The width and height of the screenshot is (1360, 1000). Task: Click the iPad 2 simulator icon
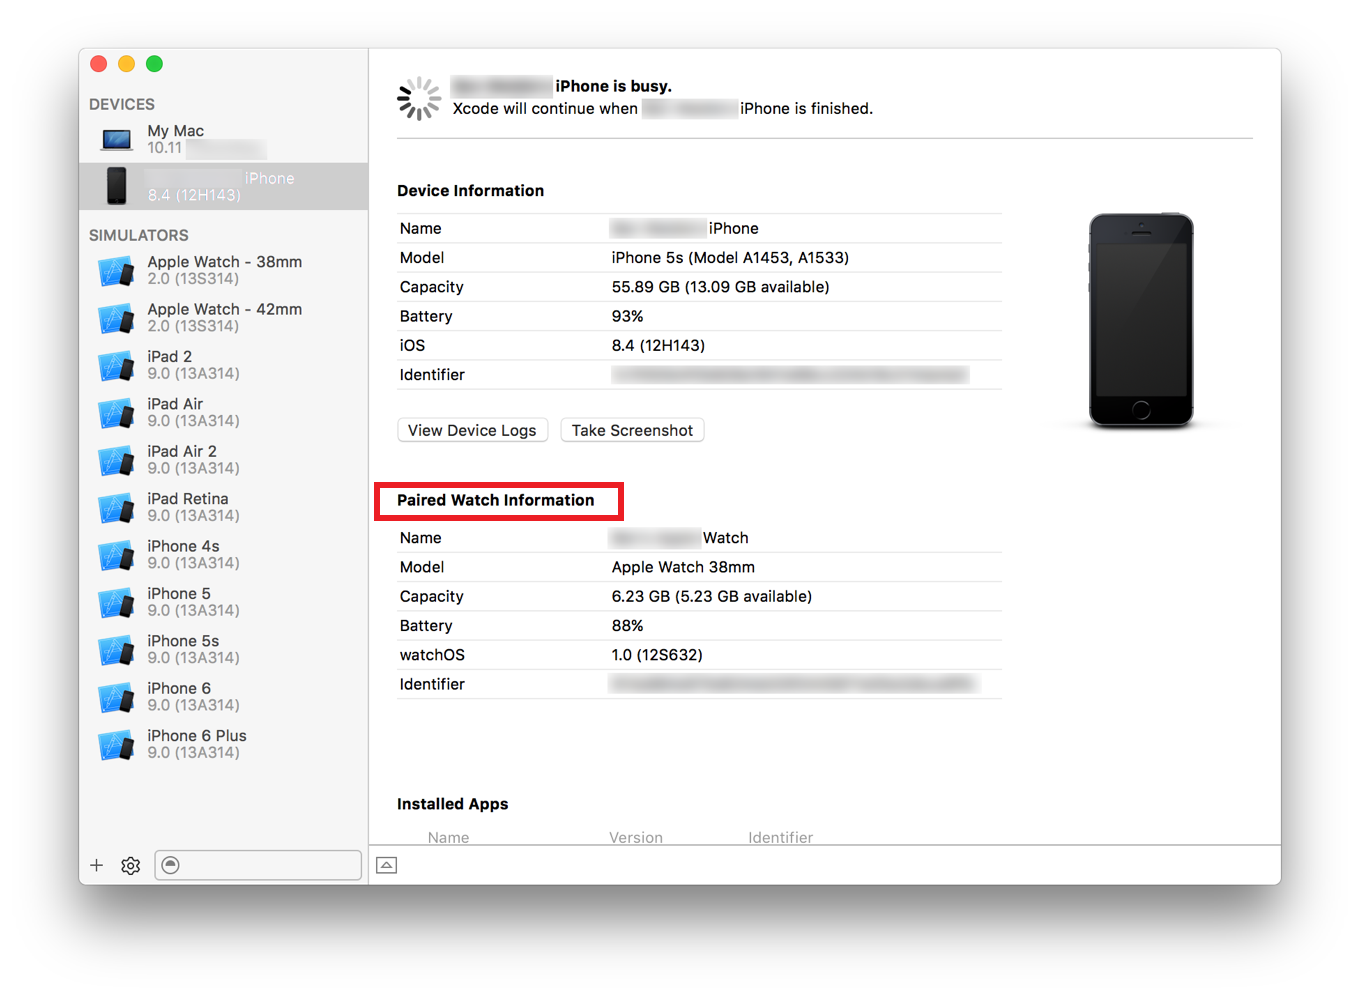[x=117, y=365]
